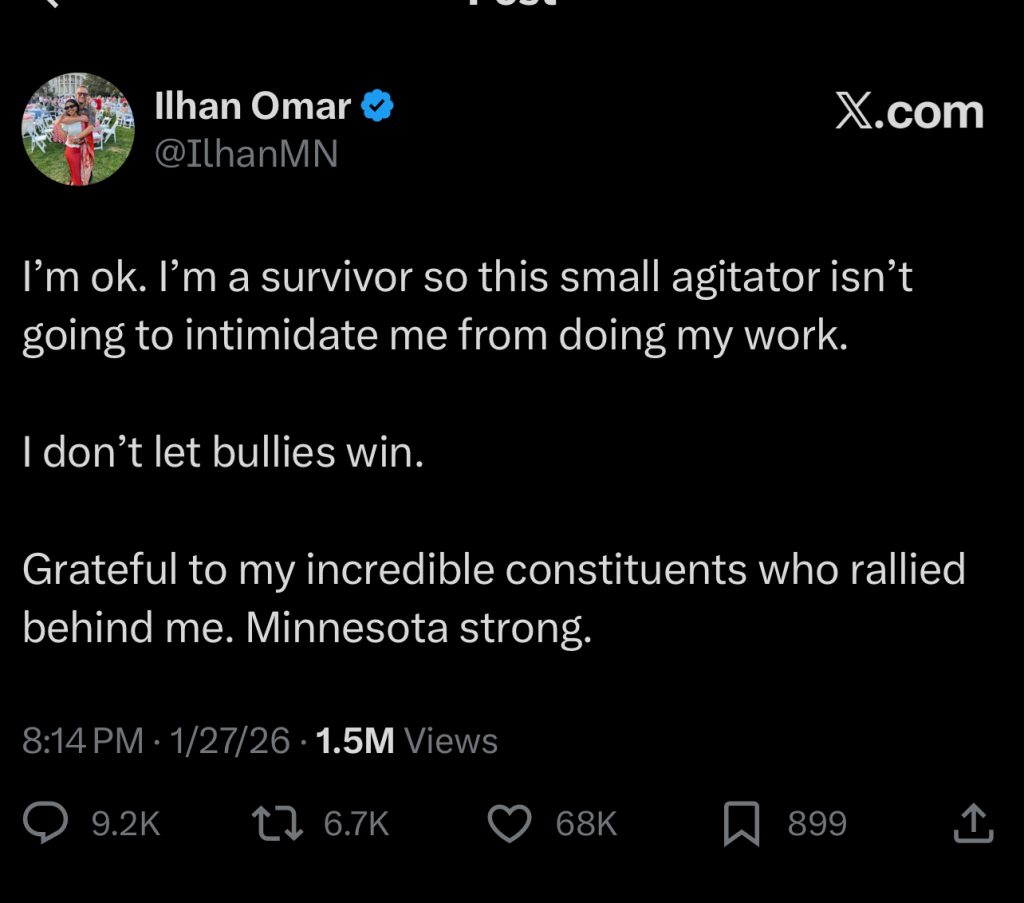The width and height of the screenshot is (1024, 903).
Task: Open the 6.7K reposts count
Action: [x=356, y=824]
